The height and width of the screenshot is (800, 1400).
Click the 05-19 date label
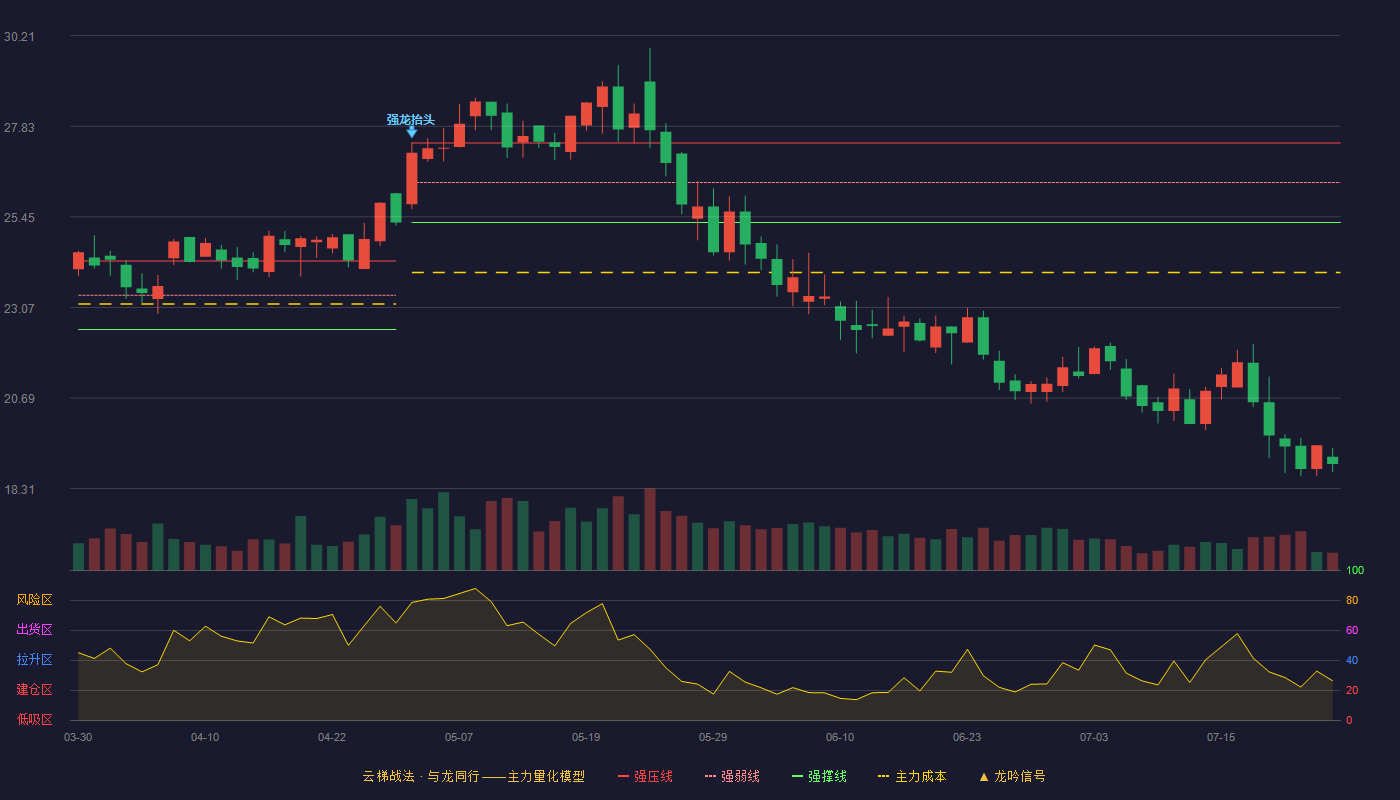pos(586,737)
